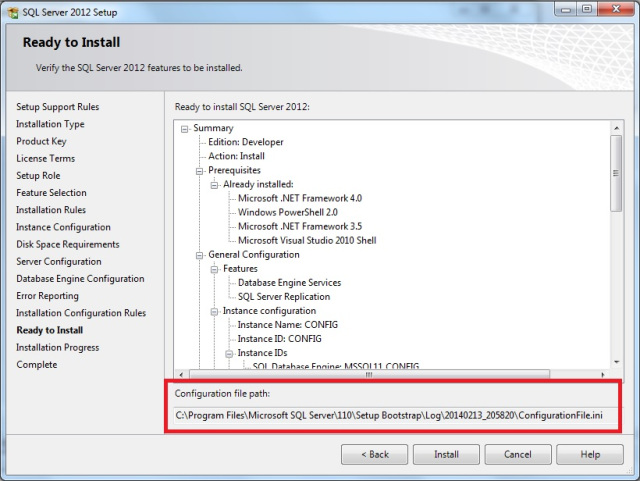Cancel the SQL Server setup

pos(518,454)
